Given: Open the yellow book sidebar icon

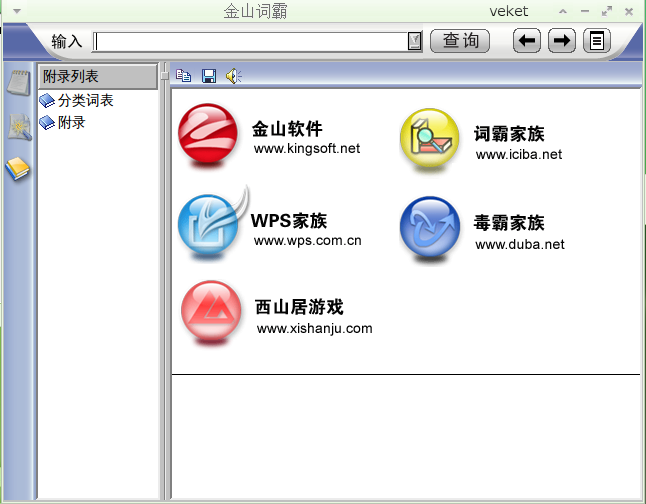Looking at the screenshot, I should 18,168.
